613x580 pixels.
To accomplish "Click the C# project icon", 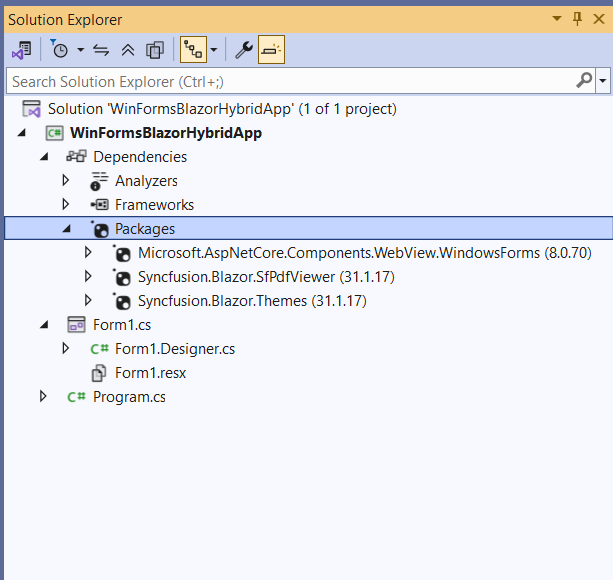I will (54, 133).
